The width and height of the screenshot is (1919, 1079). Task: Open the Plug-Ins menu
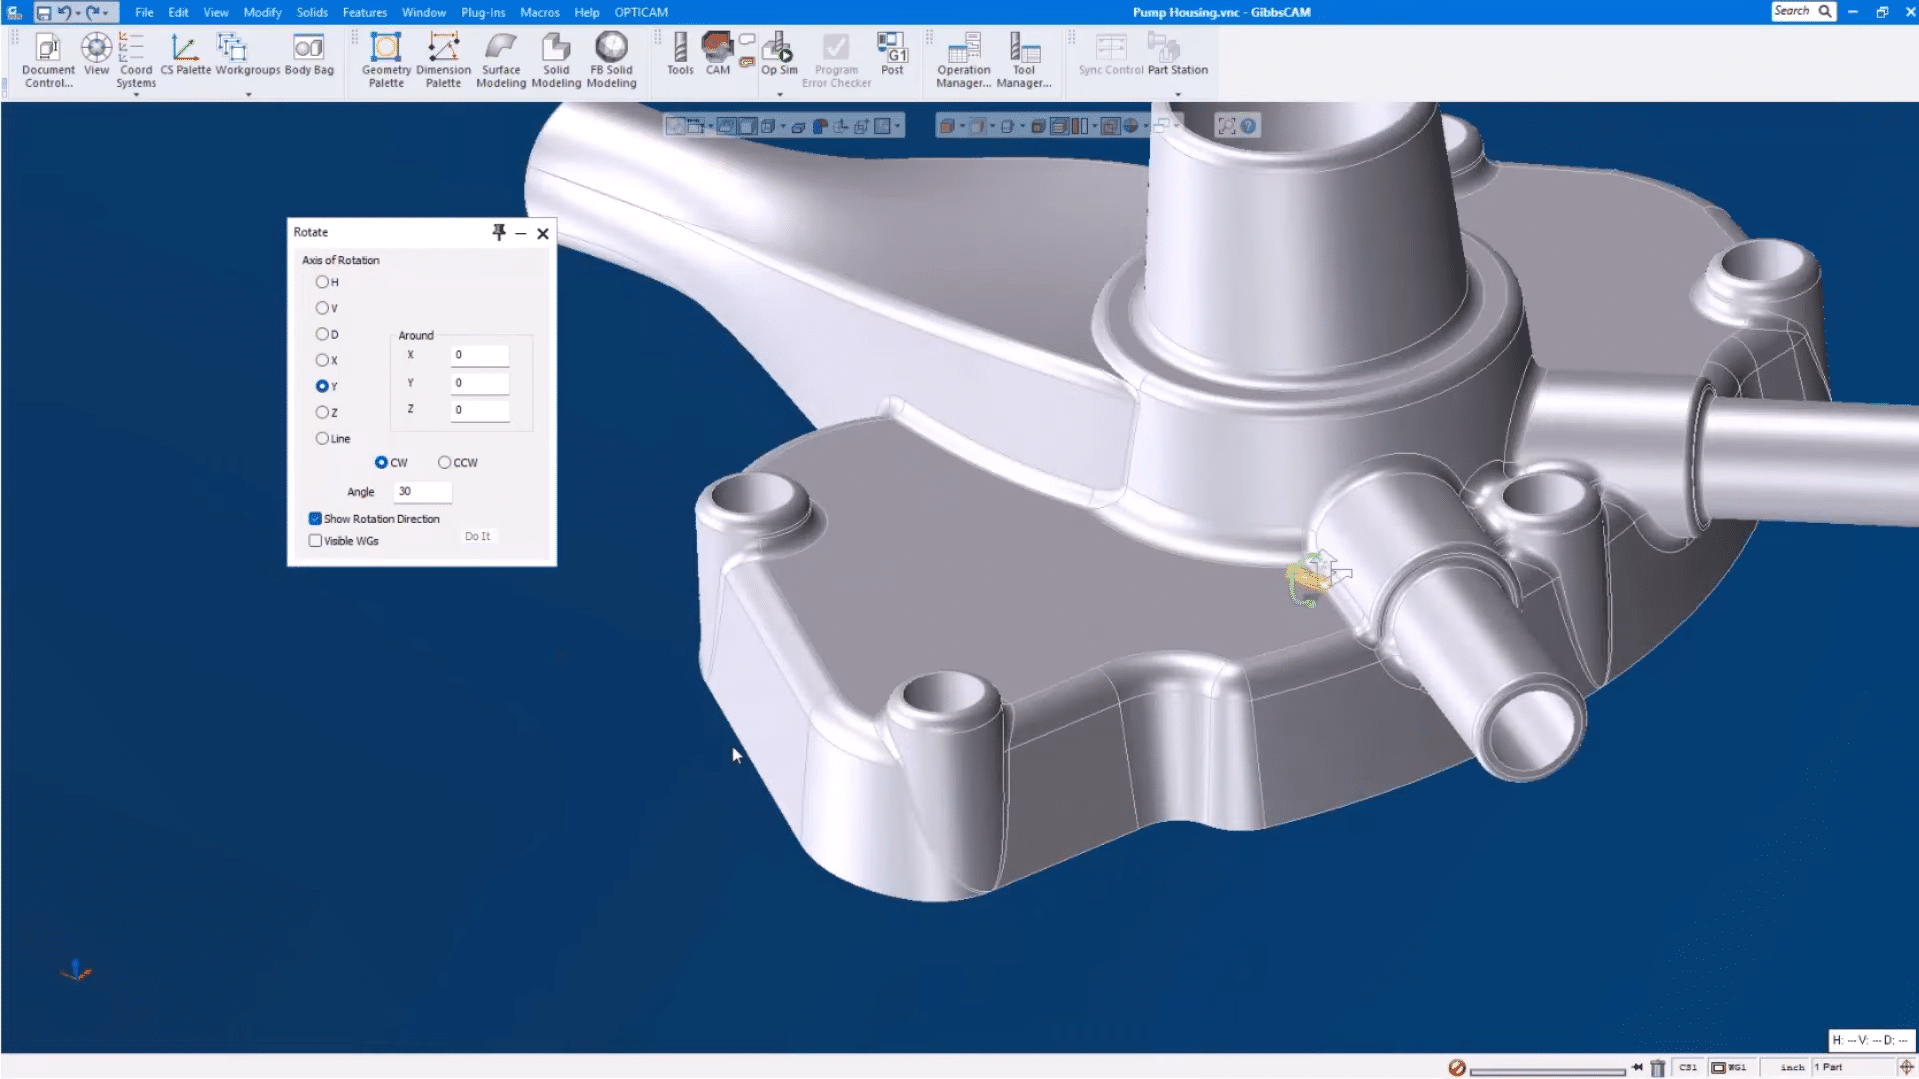pos(483,12)
